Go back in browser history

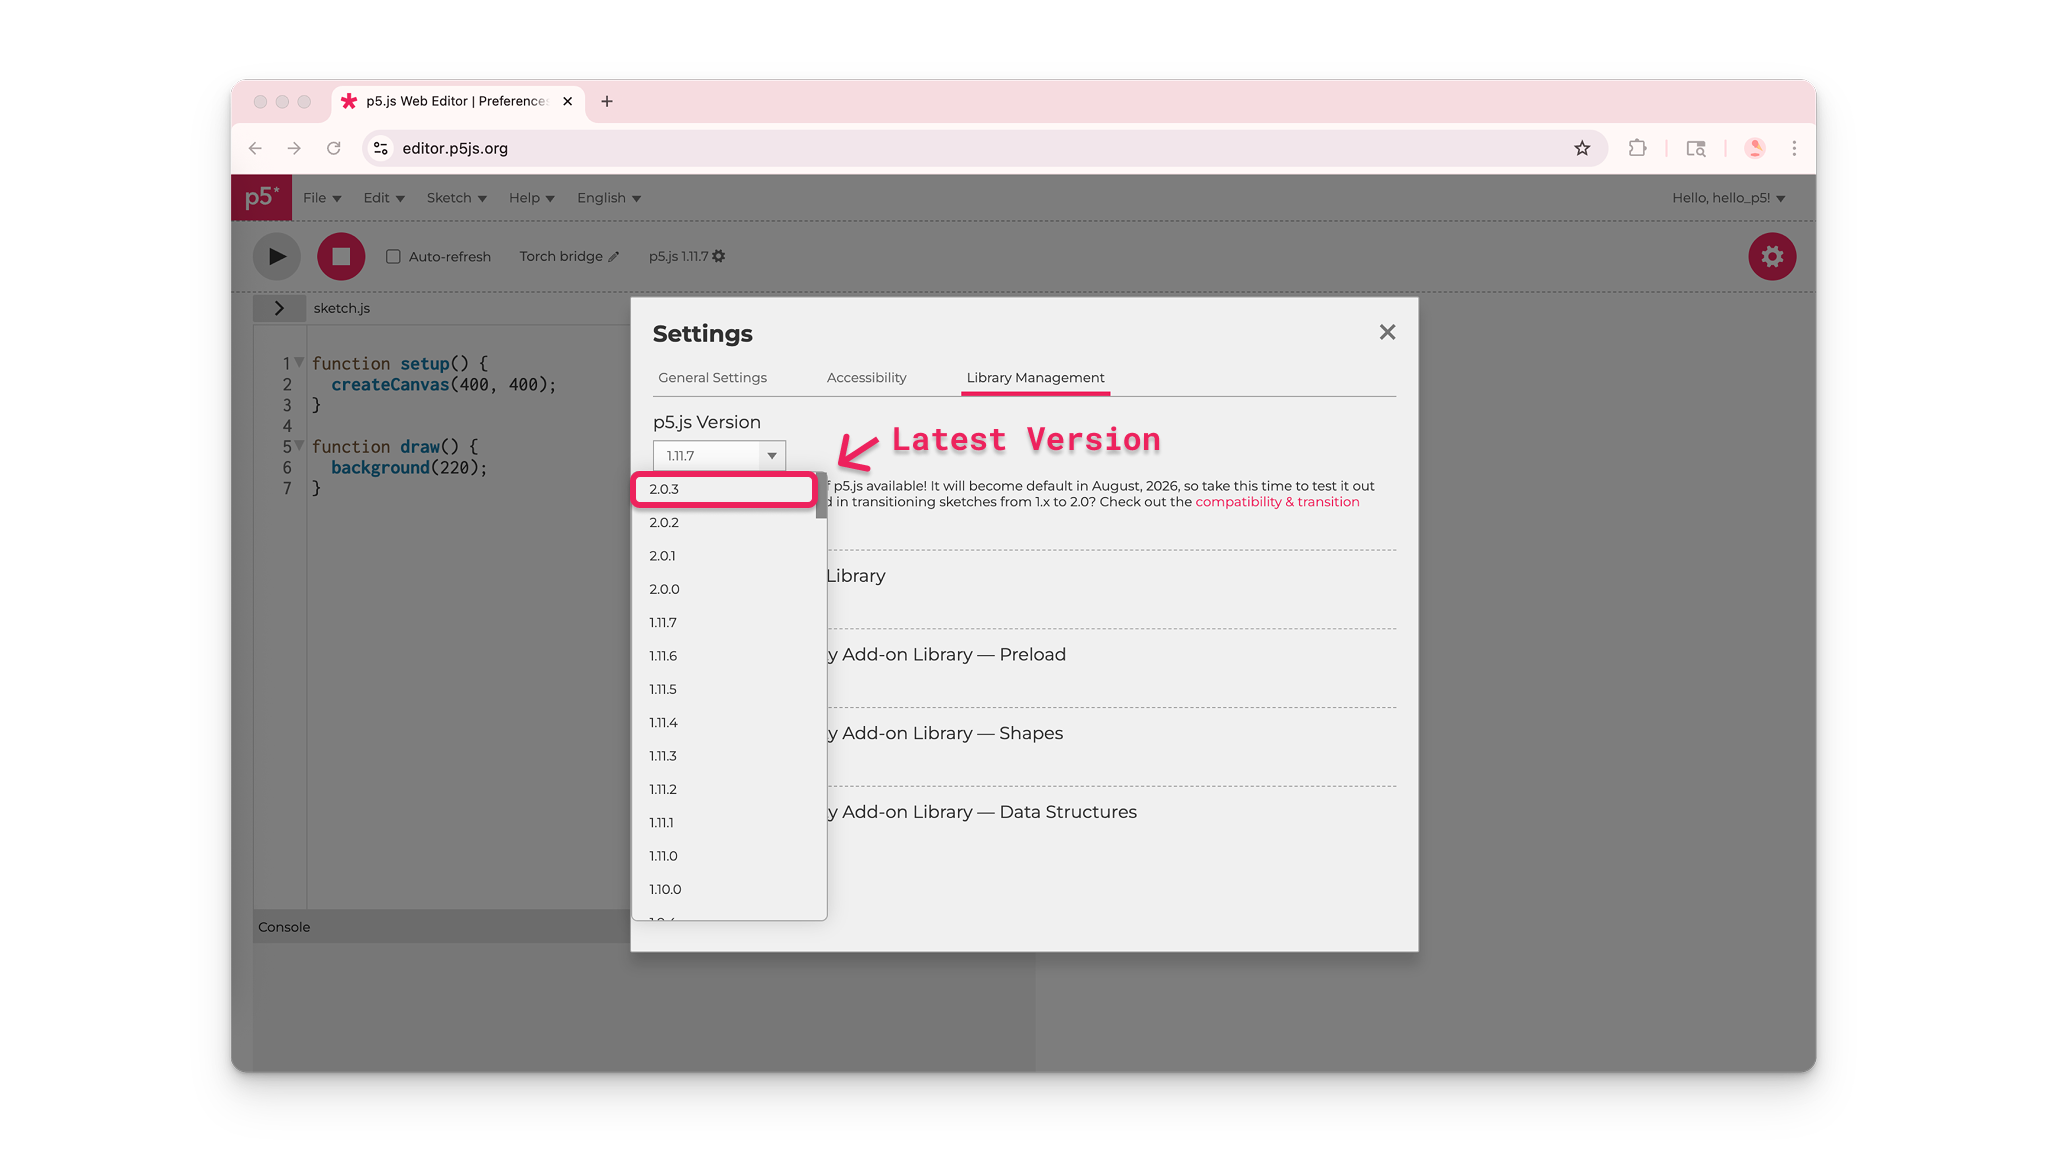coord(255,148)
